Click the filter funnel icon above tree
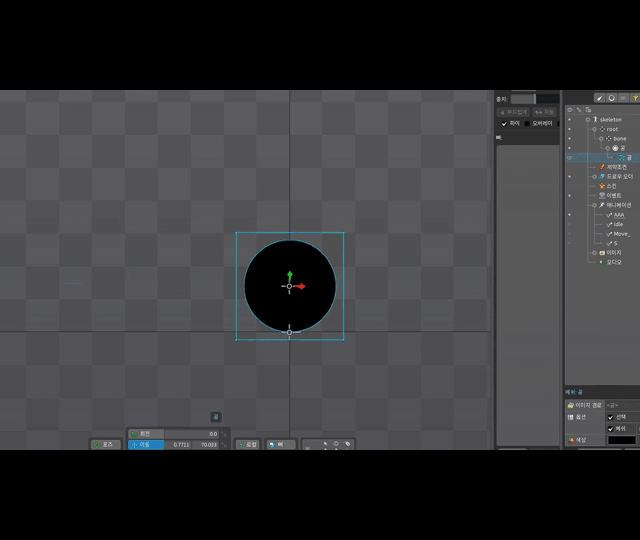Screen dimensions: 640x540 tap(635, 98)
